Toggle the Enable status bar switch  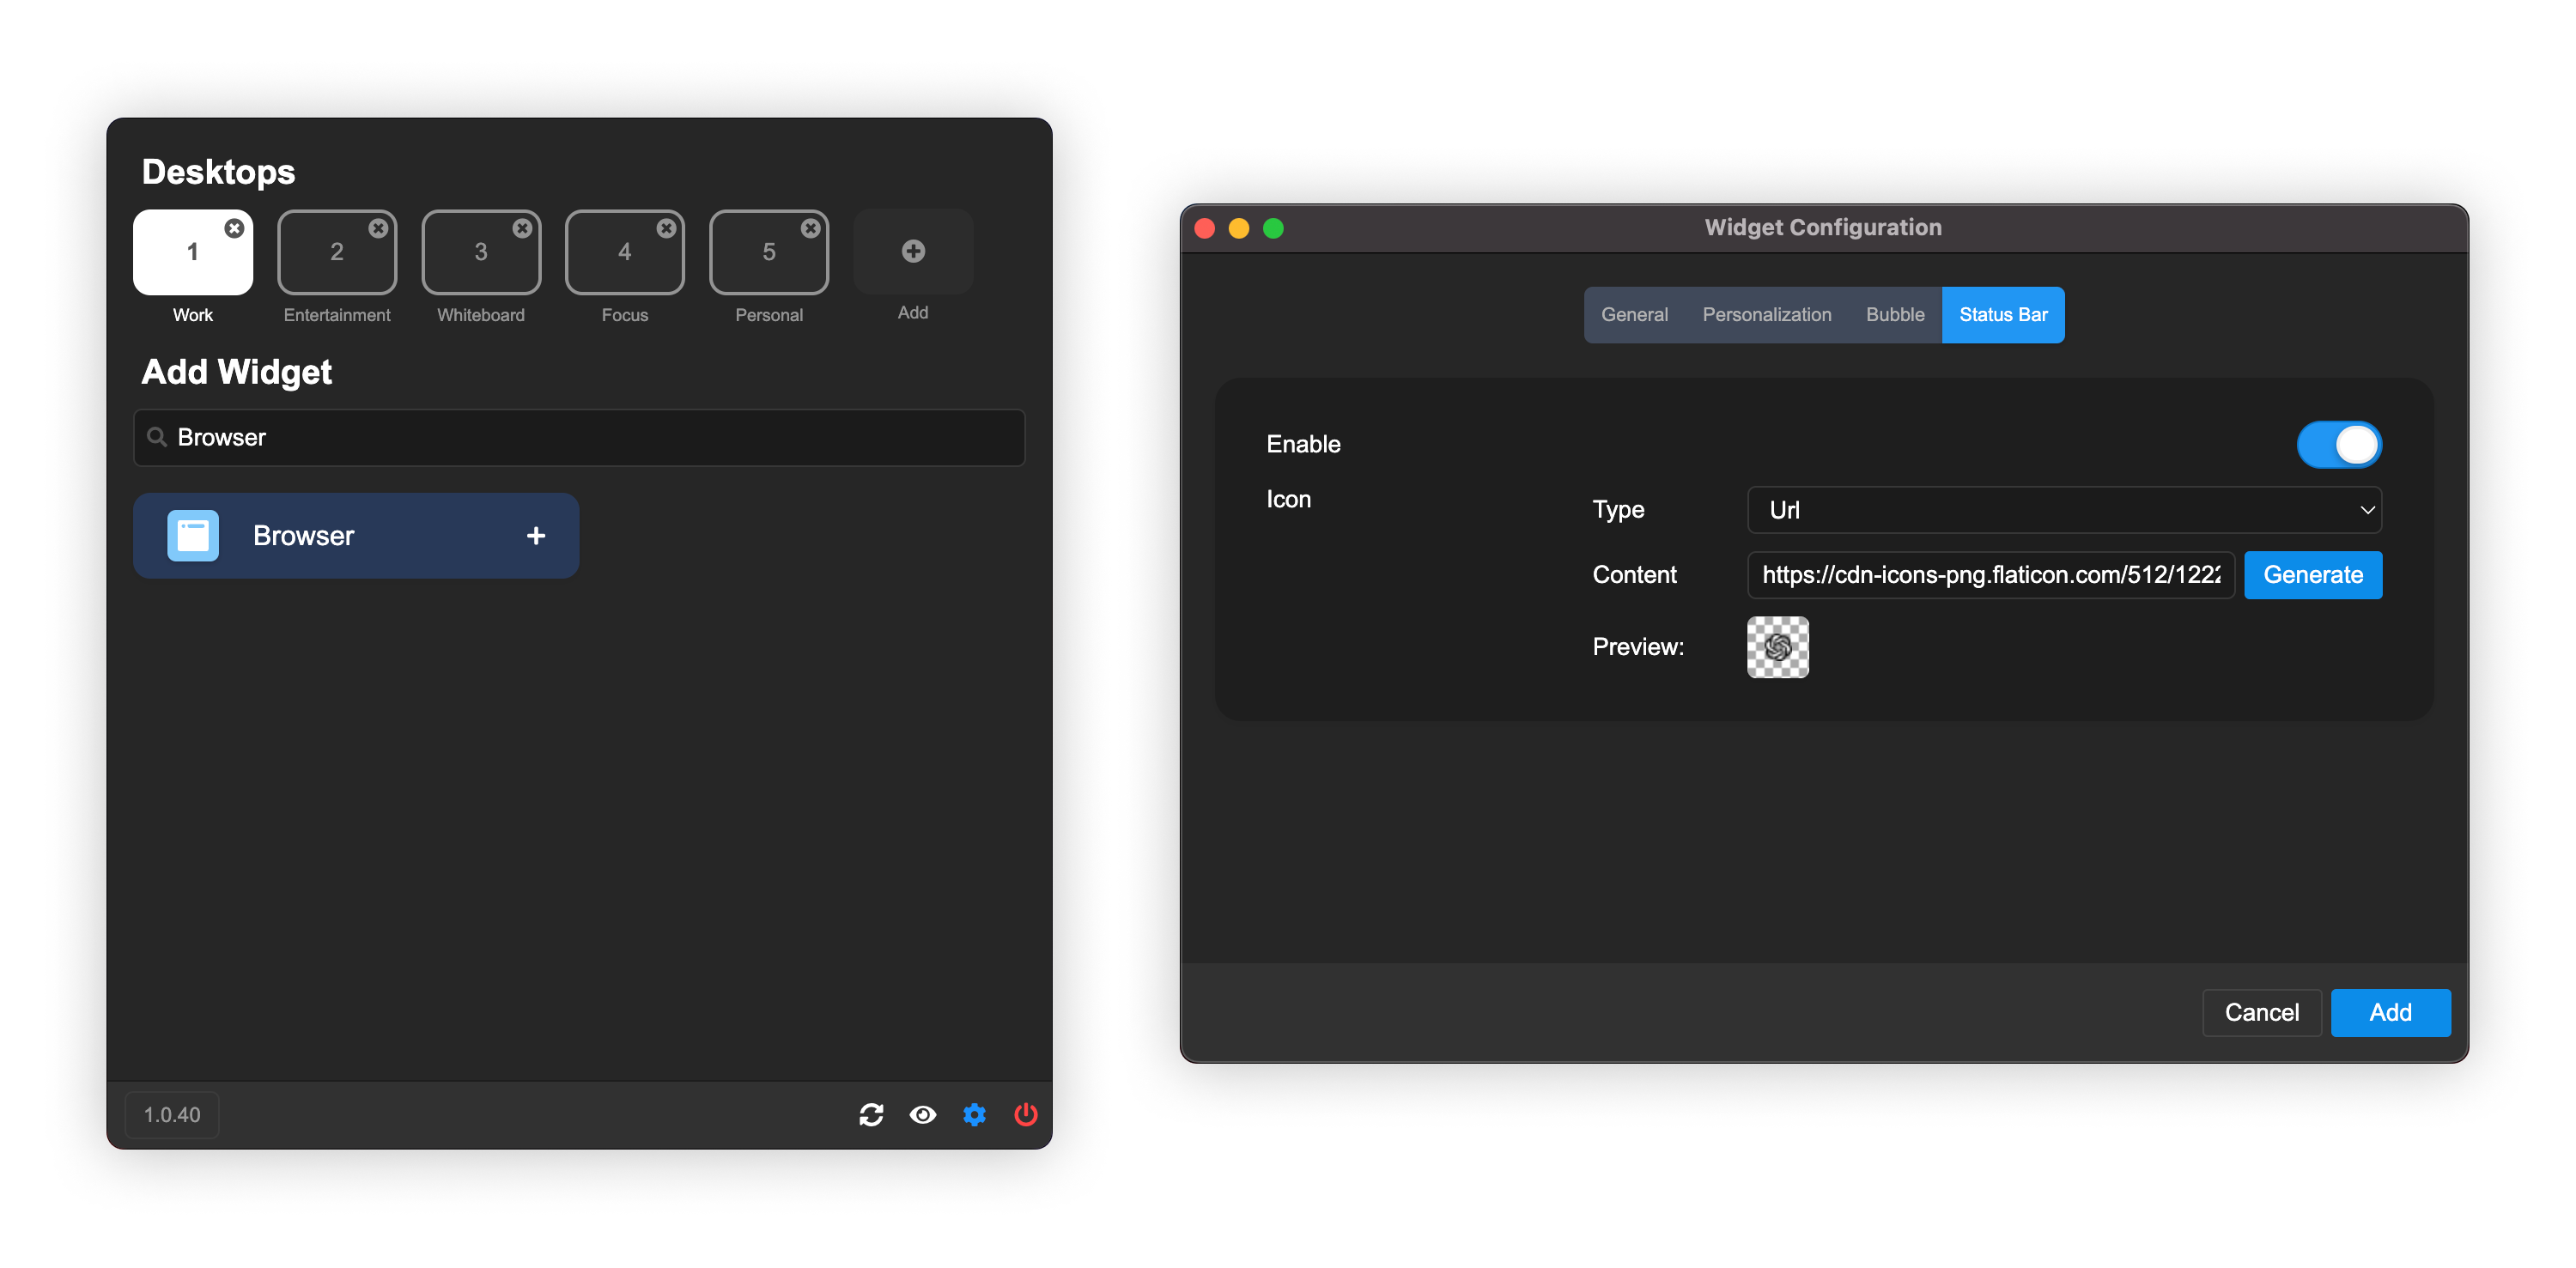(2338, 445)
